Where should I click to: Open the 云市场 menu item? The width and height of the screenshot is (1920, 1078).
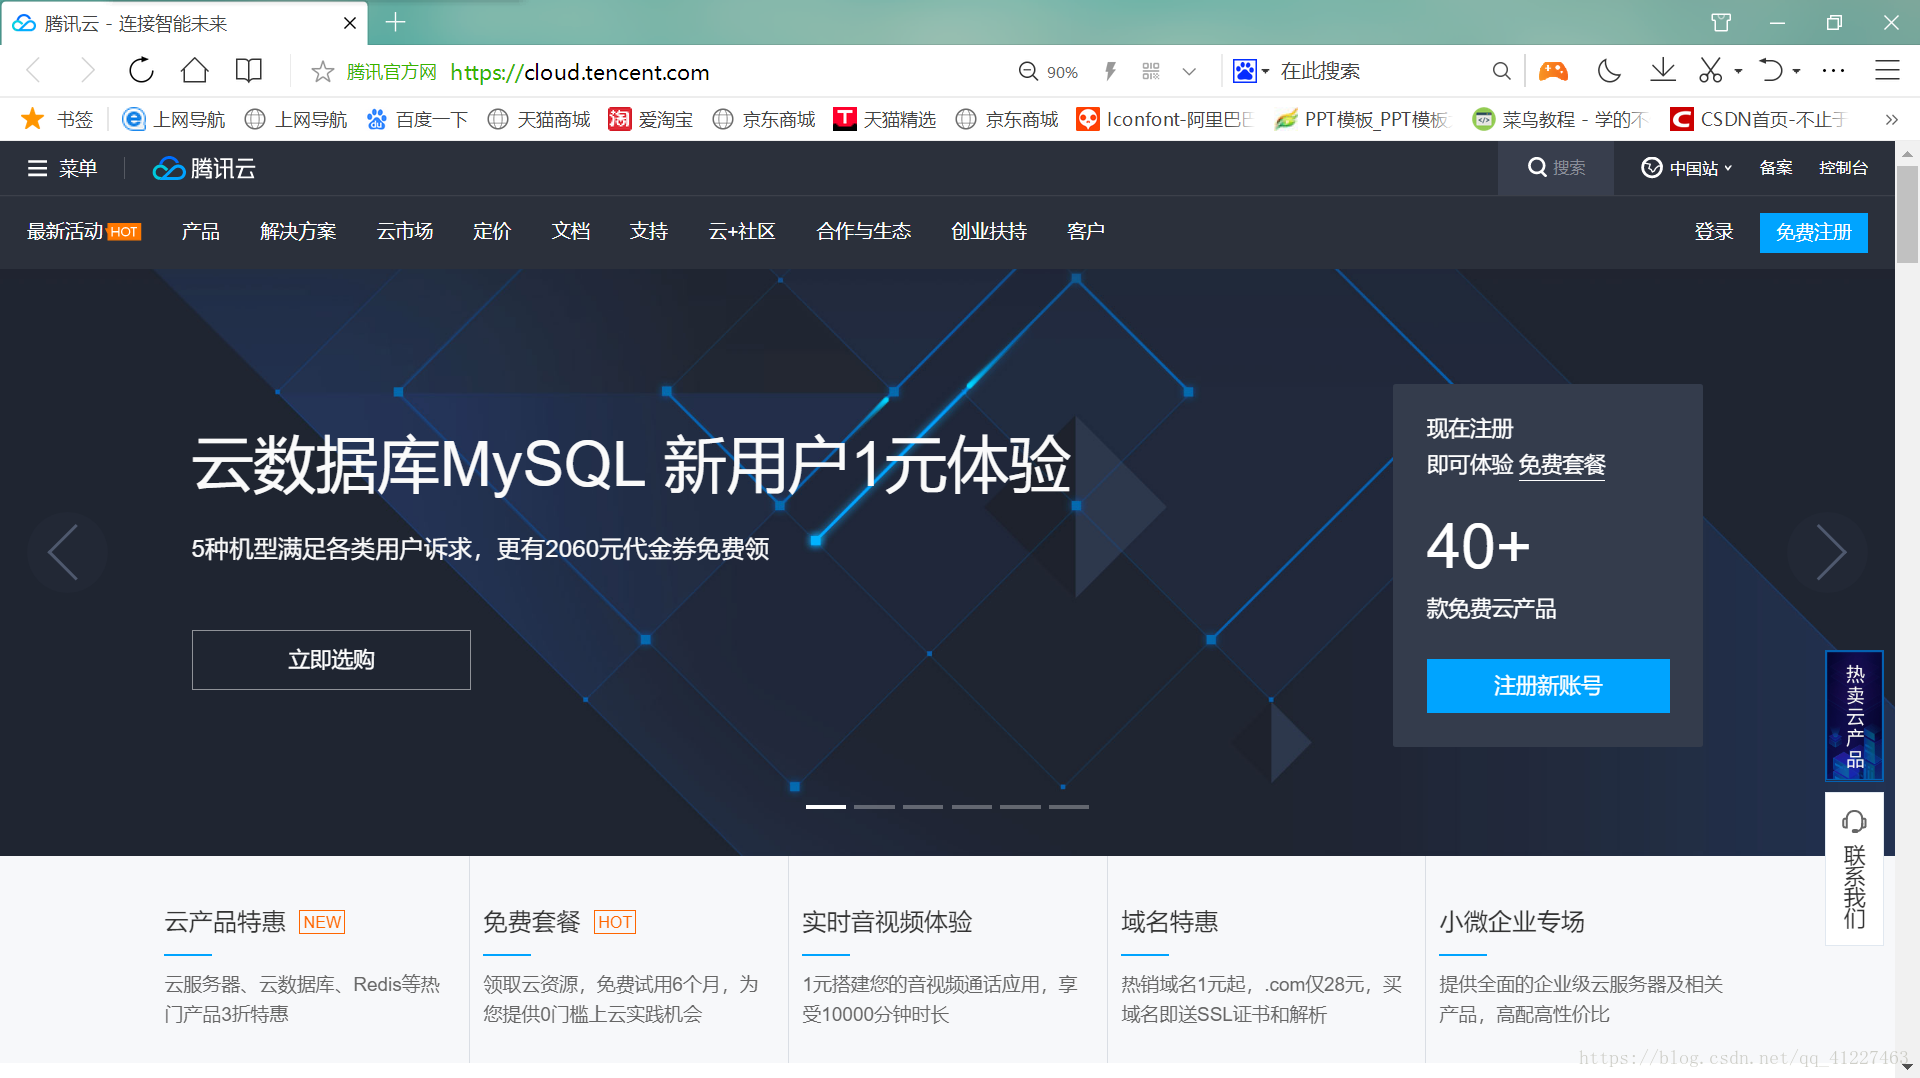pos(405,232)
